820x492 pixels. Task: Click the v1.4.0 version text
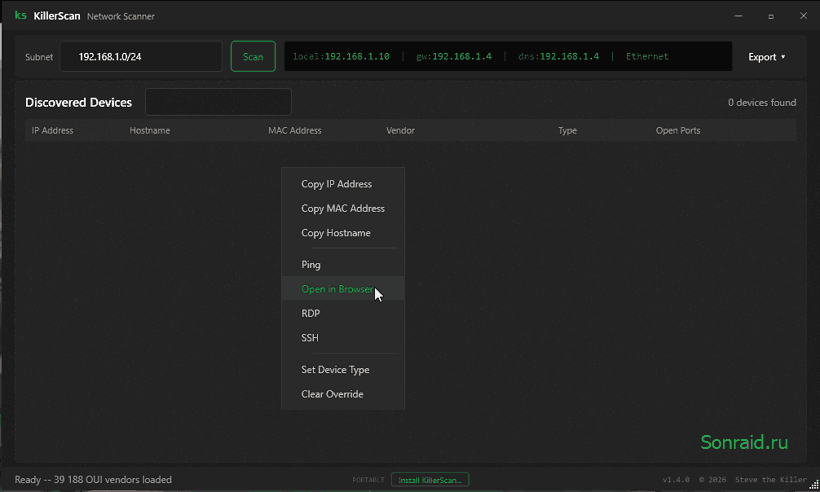(x=676, y=479)
